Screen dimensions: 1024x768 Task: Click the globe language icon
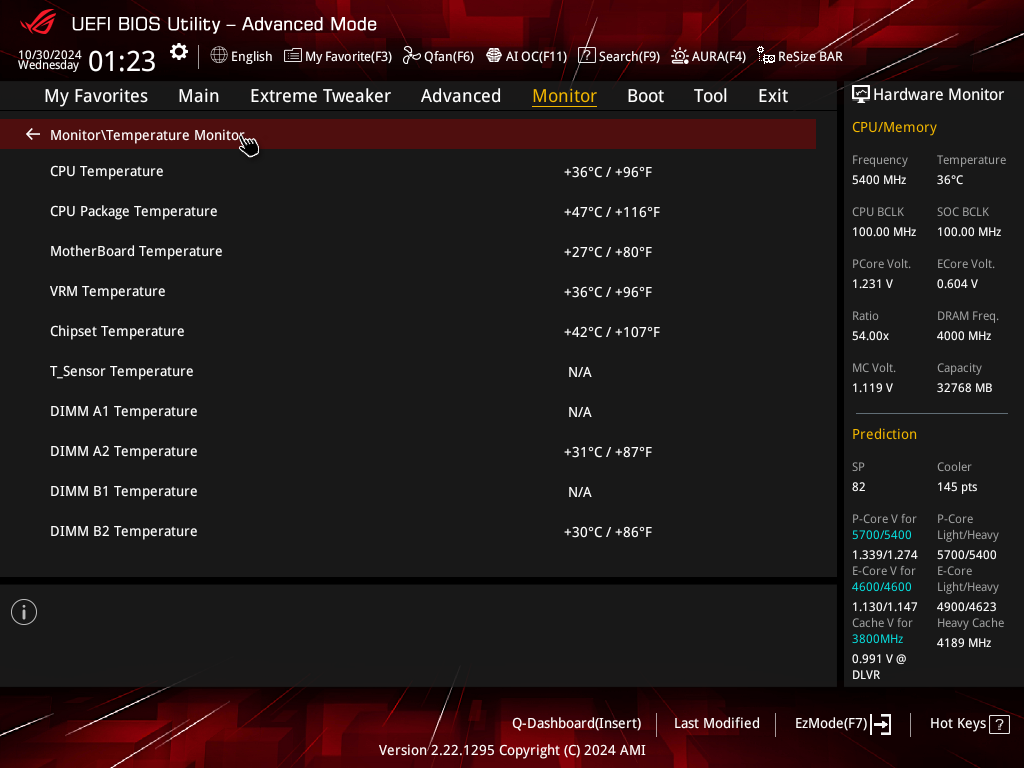pos(219,56)
